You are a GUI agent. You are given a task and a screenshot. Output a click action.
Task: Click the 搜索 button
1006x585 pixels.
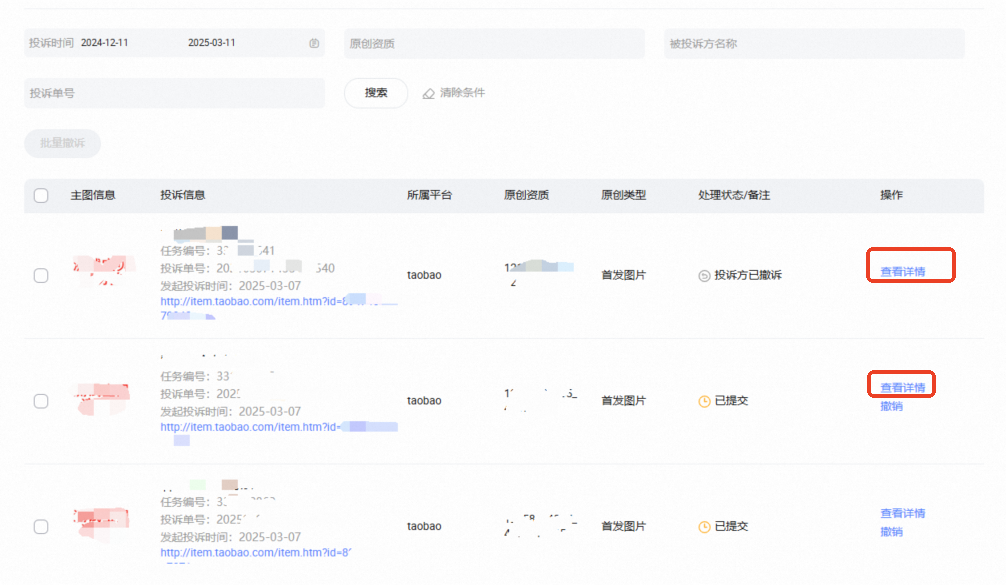click(x=376, y=93)
